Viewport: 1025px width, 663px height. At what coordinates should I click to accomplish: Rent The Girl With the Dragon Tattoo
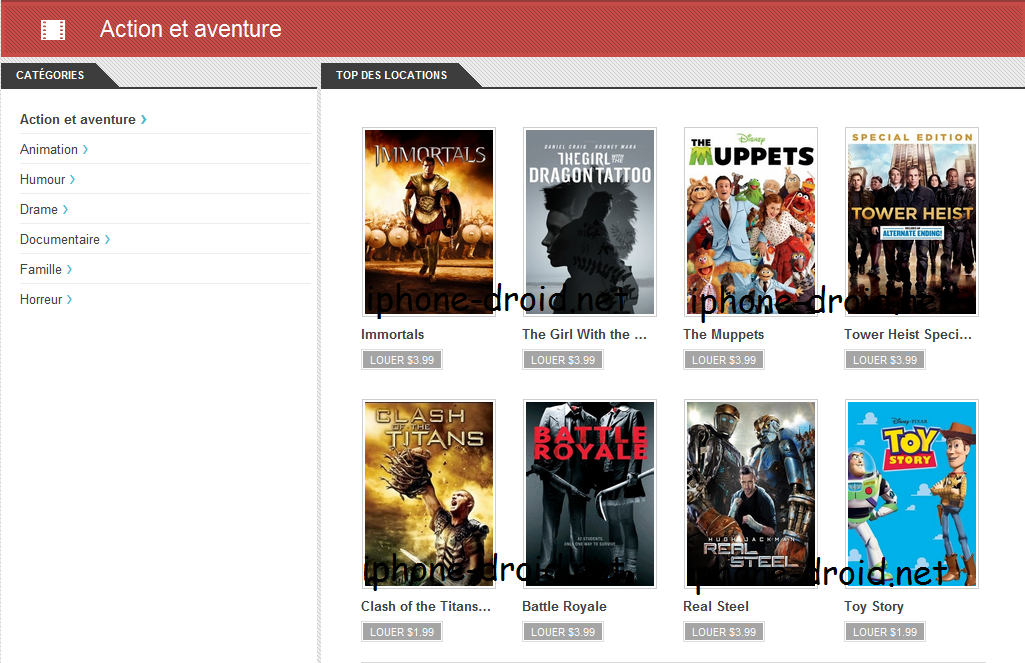pos(563,360)
